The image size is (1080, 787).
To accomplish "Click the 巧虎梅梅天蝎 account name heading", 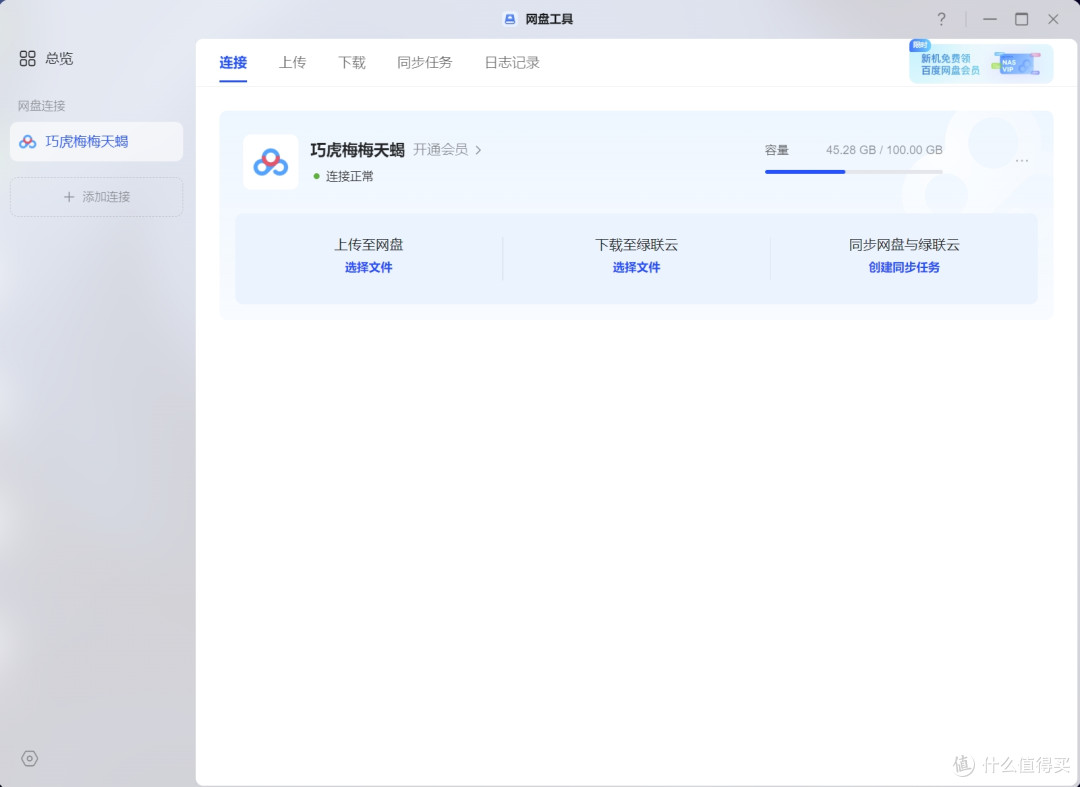I will click(357, 149).
